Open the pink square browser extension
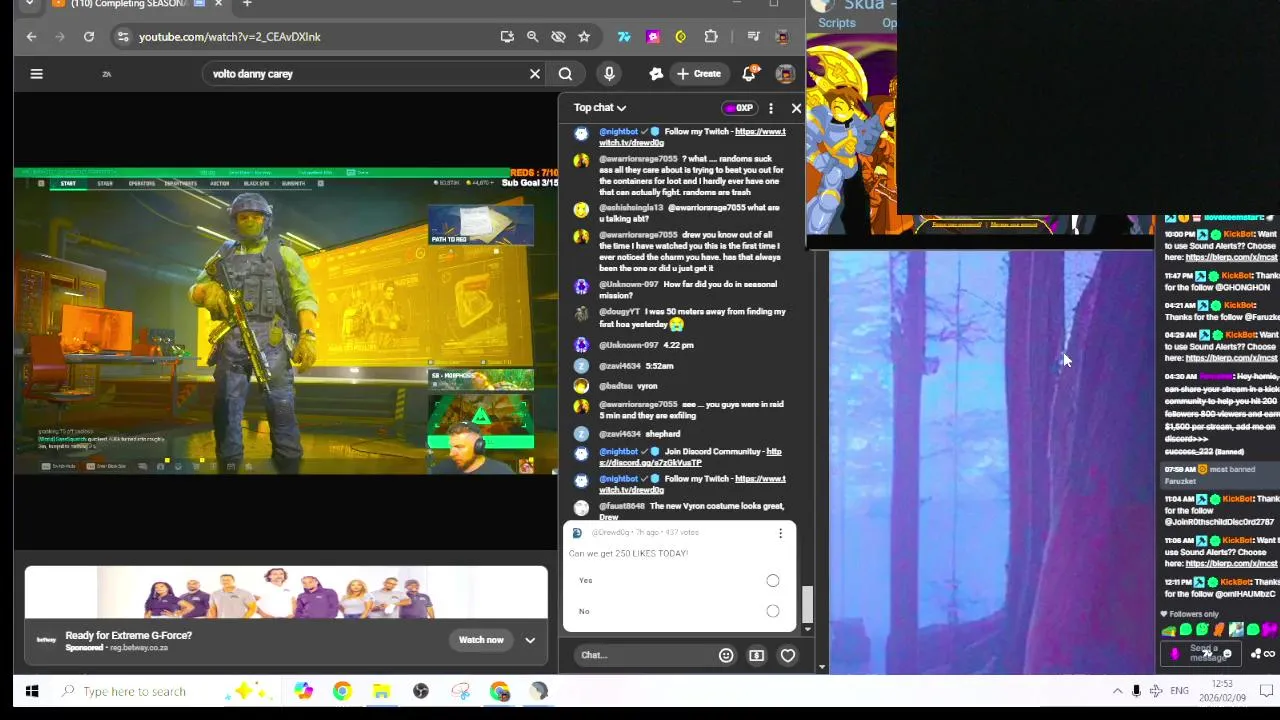 [x=653, y=37]
